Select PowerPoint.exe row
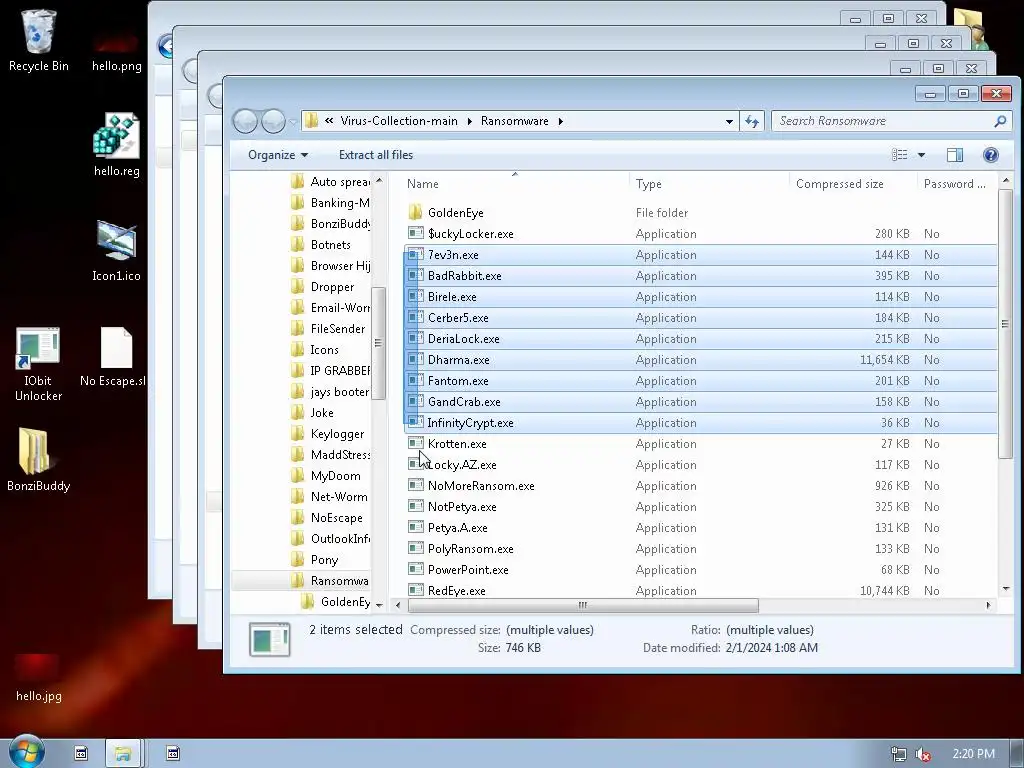This screenshot has width=1024, height=768. click(700, 569)
